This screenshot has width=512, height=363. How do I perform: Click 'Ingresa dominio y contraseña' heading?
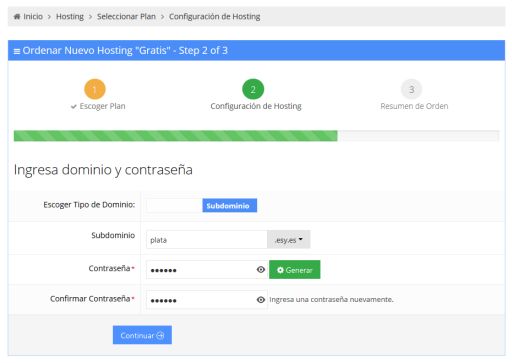point(103,170)
